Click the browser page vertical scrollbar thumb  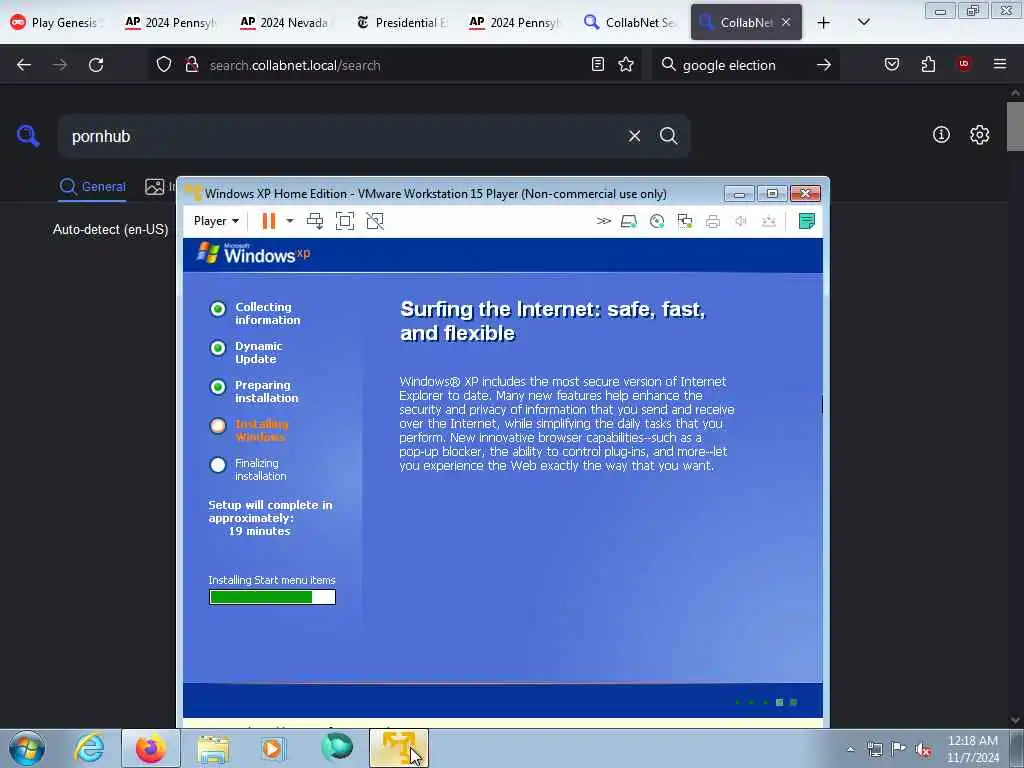[1015, 127]
